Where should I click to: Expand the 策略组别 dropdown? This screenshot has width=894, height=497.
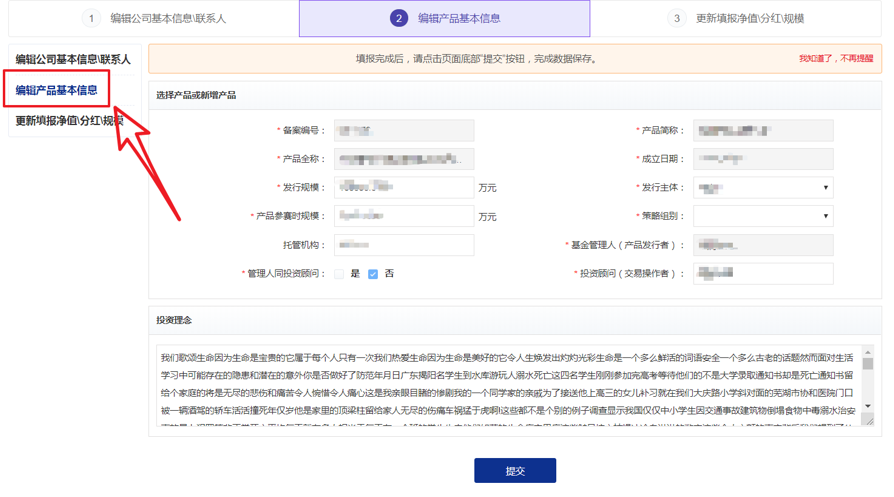(x=762, y=216)
